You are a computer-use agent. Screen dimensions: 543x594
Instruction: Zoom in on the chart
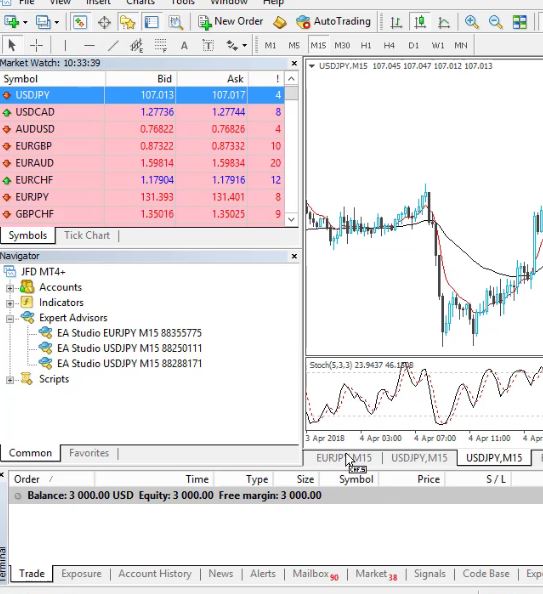click(x=471, y=22)
